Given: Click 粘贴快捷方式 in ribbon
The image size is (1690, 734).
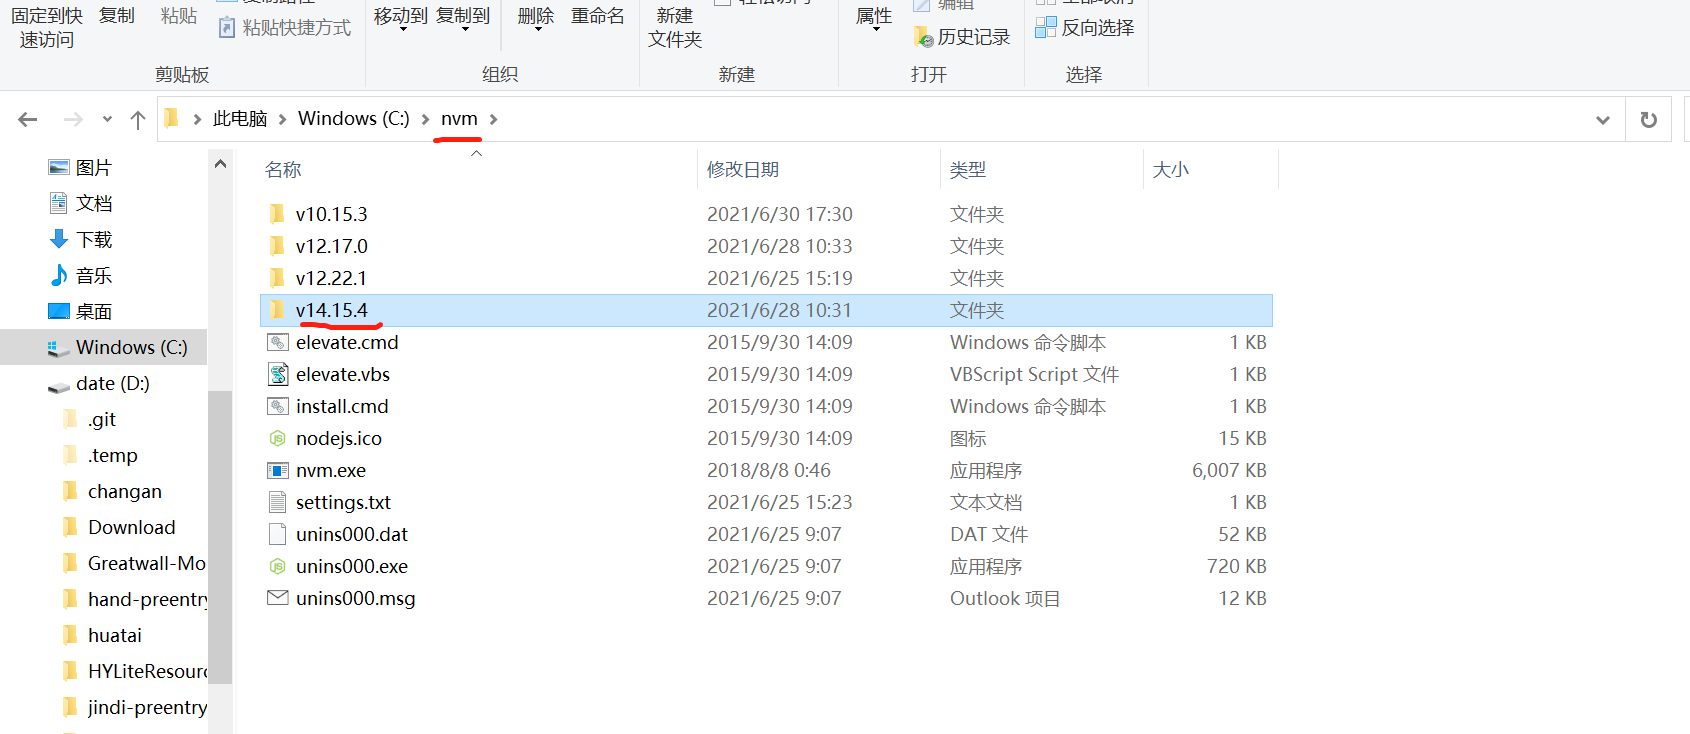Looking at the screenshot, I should (285, 27).
